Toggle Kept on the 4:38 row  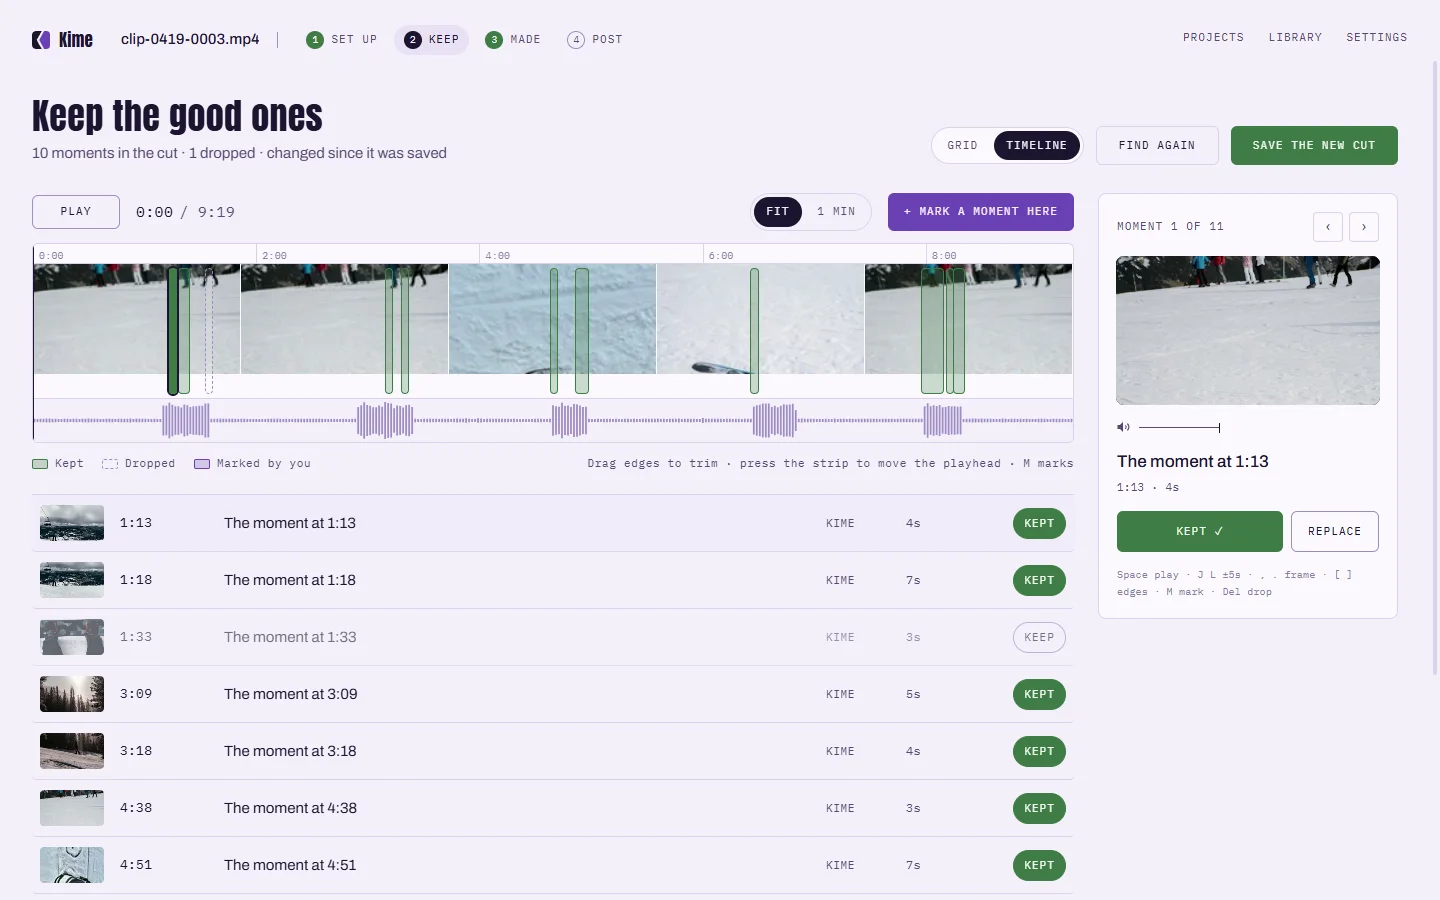[1039, 809]
